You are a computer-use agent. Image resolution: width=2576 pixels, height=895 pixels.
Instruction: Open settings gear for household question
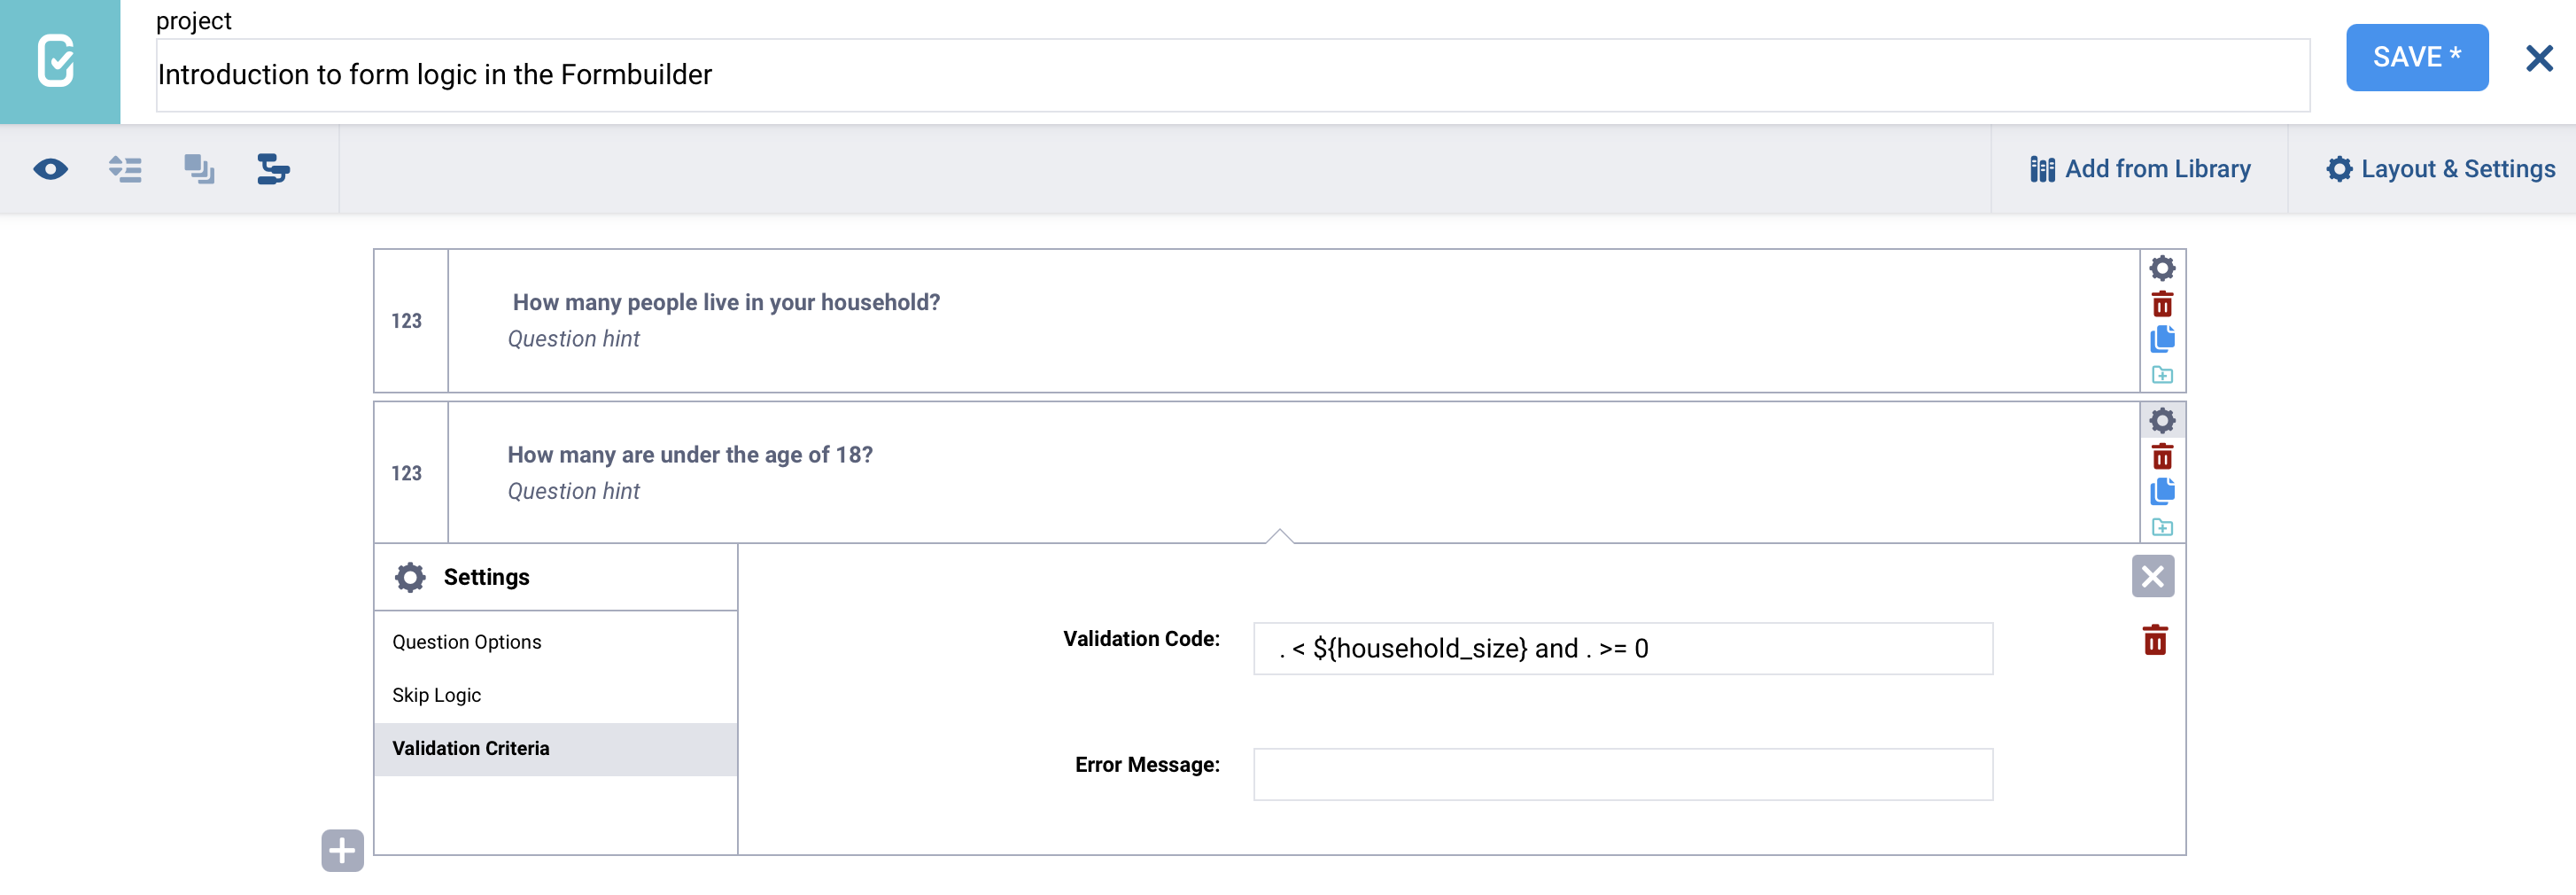pos(2162,268)
